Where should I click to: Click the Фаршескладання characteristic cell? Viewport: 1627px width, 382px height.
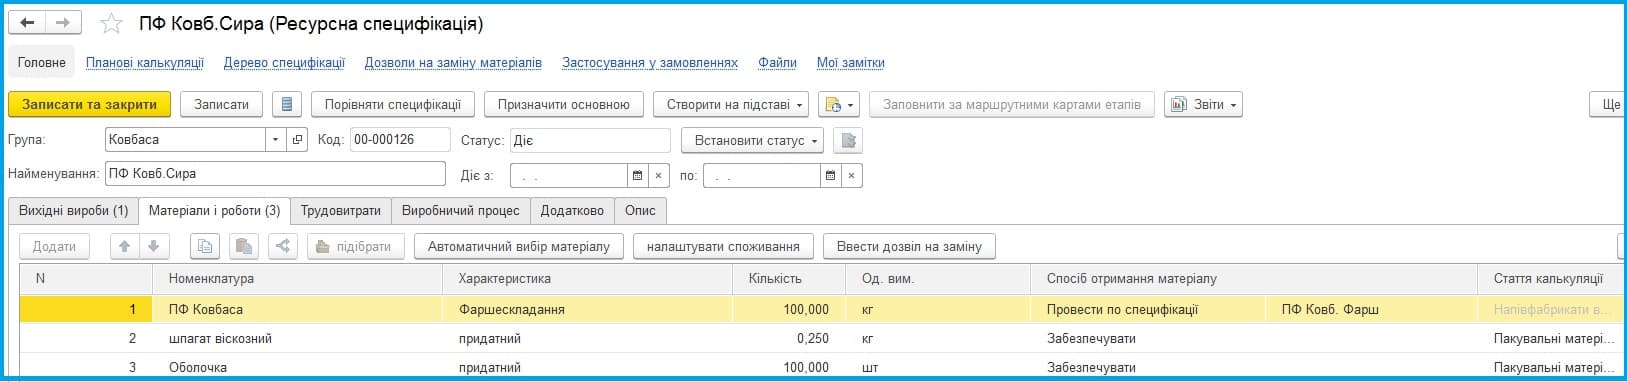(x=587, y=310)
